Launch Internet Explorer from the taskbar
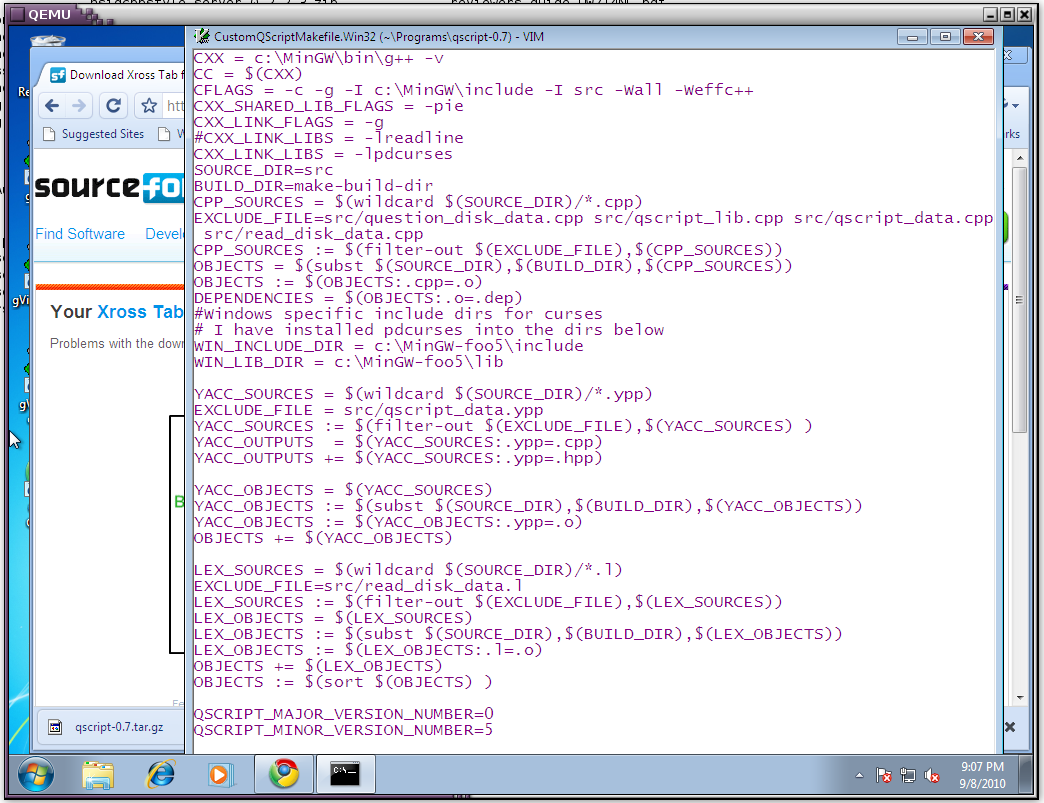The height and width of the screenshot is (803, 1044). 160,774
